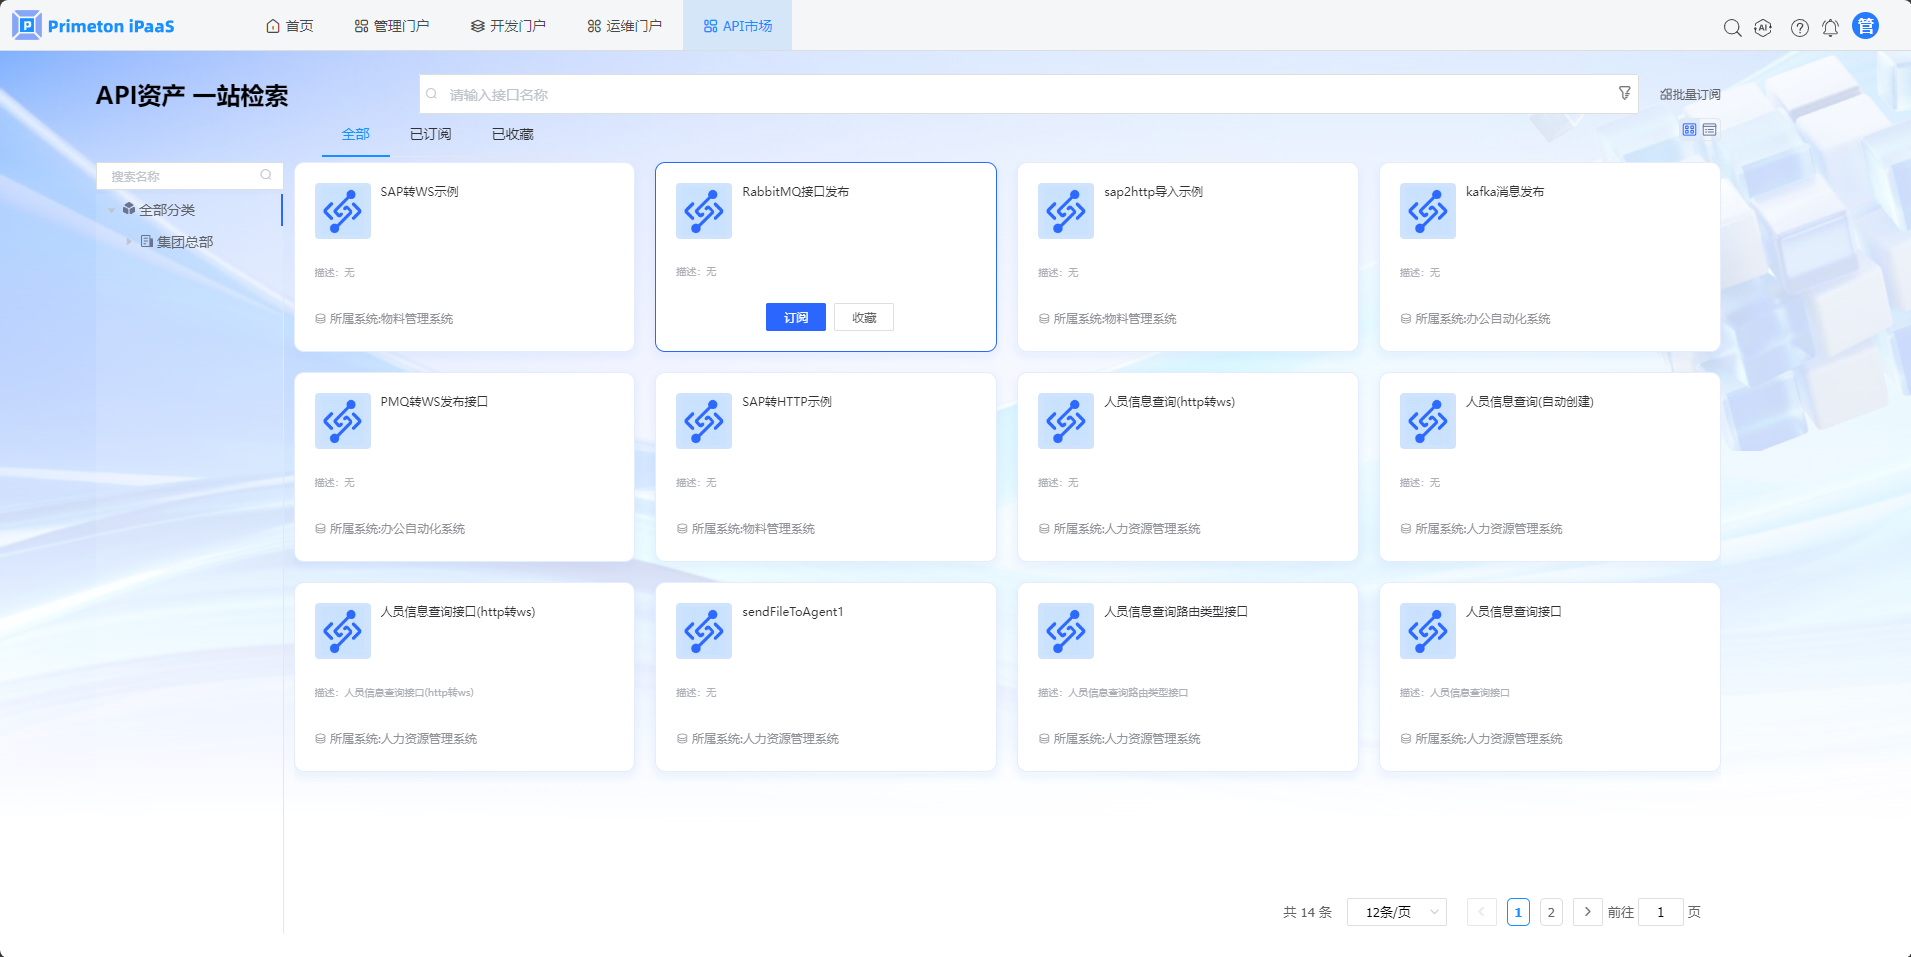Expand the 集团总部 tree node

point(129,242)
